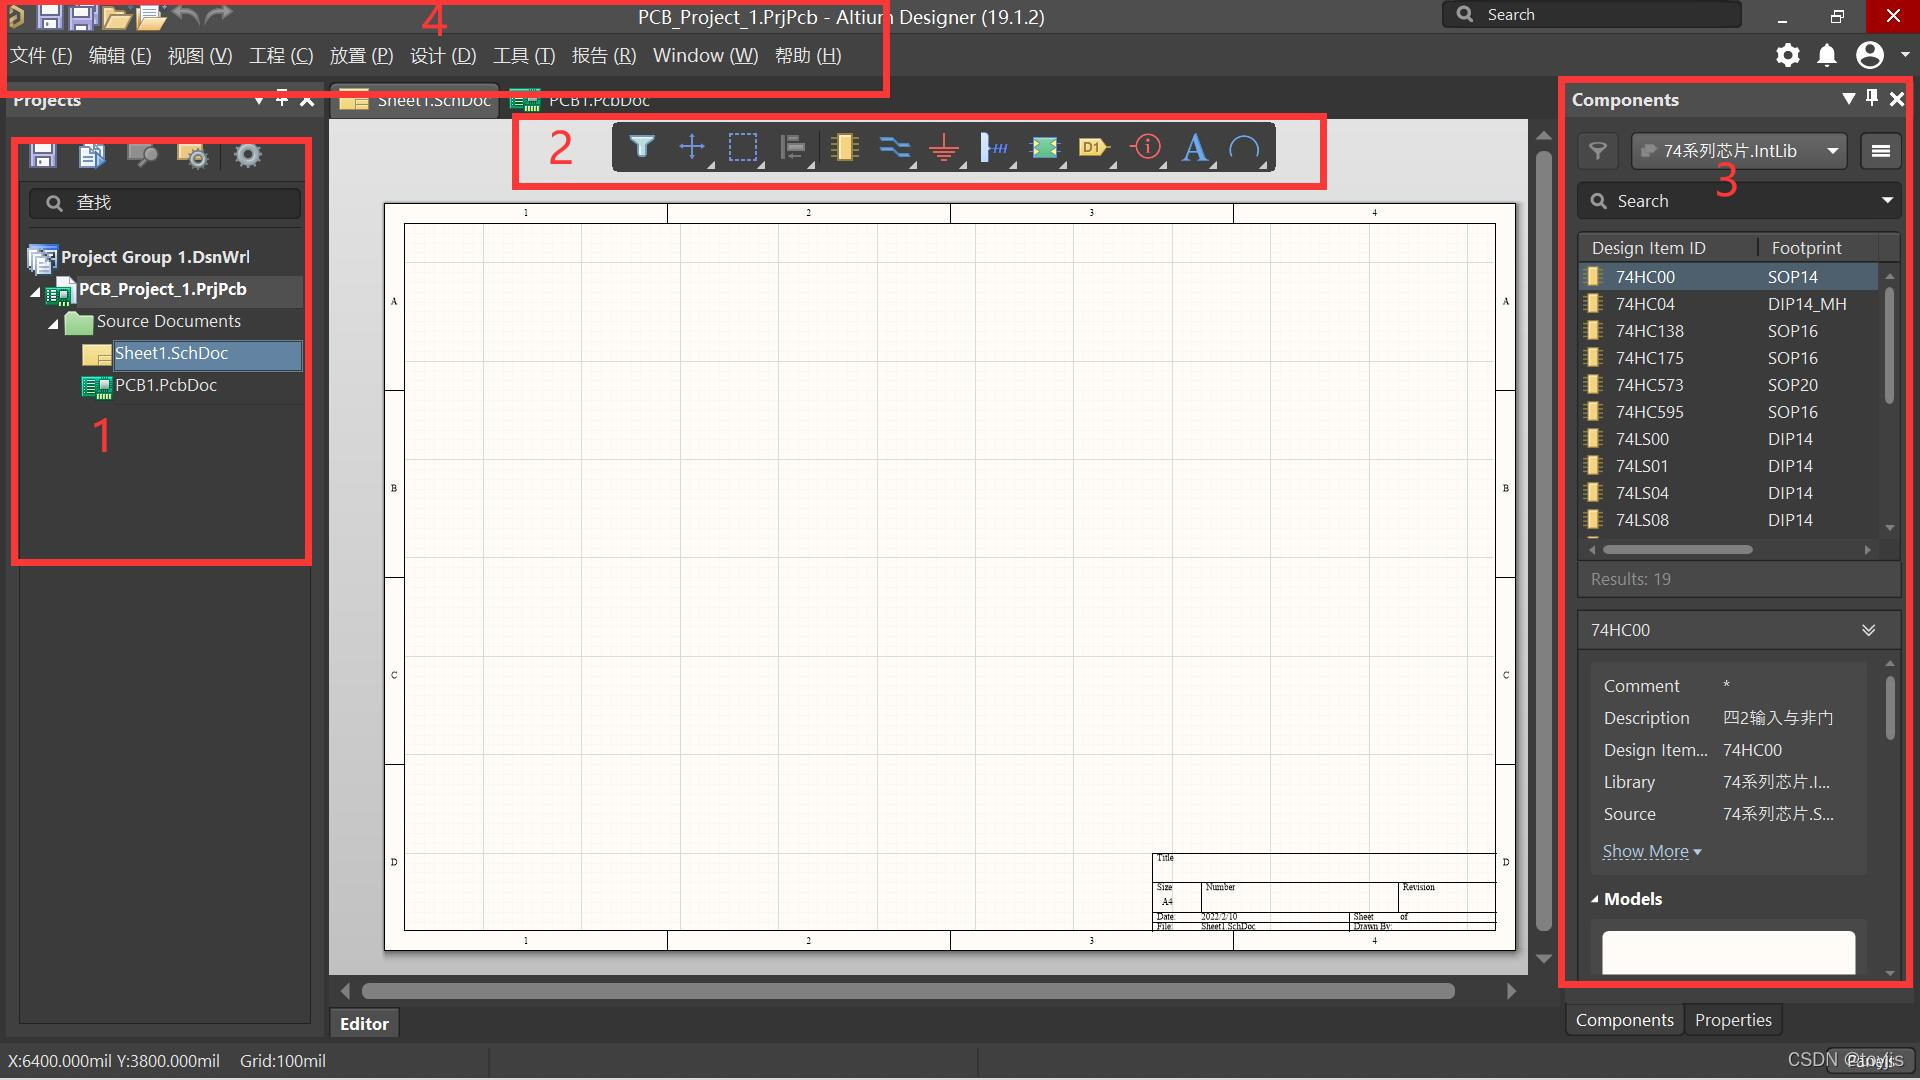Open PCB1.PcbDoc in the project tree
Screen dimensions: 1920x1080
coord(165,385)
